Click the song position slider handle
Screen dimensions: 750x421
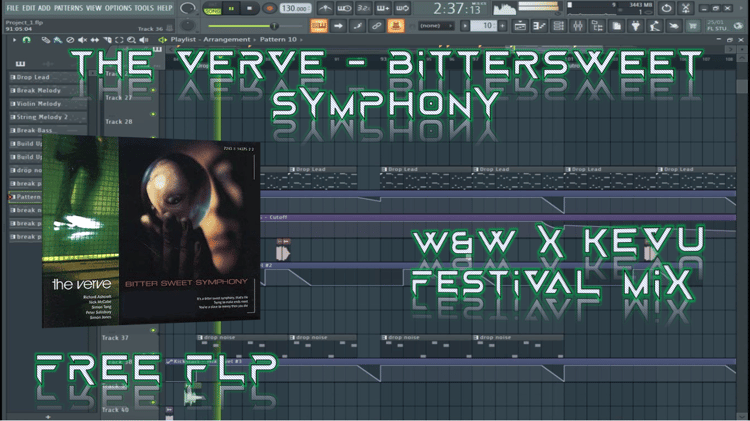[x=274, y=26]
